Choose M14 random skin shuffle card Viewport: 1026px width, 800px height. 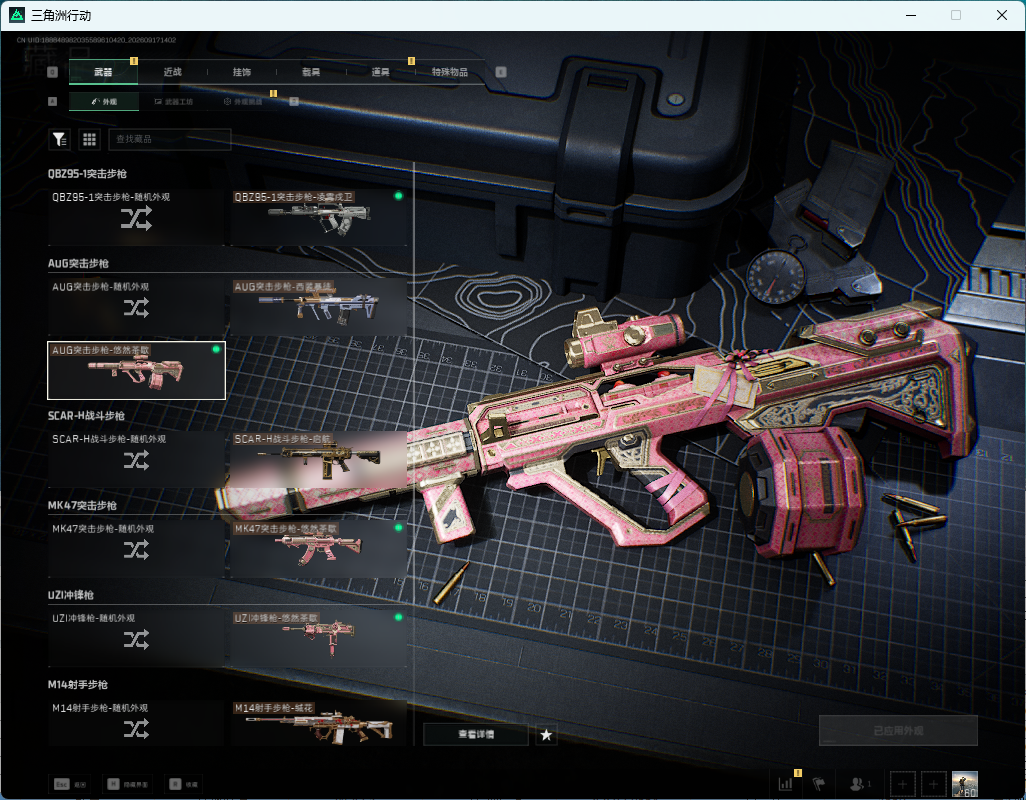click(x=136, y=723)
